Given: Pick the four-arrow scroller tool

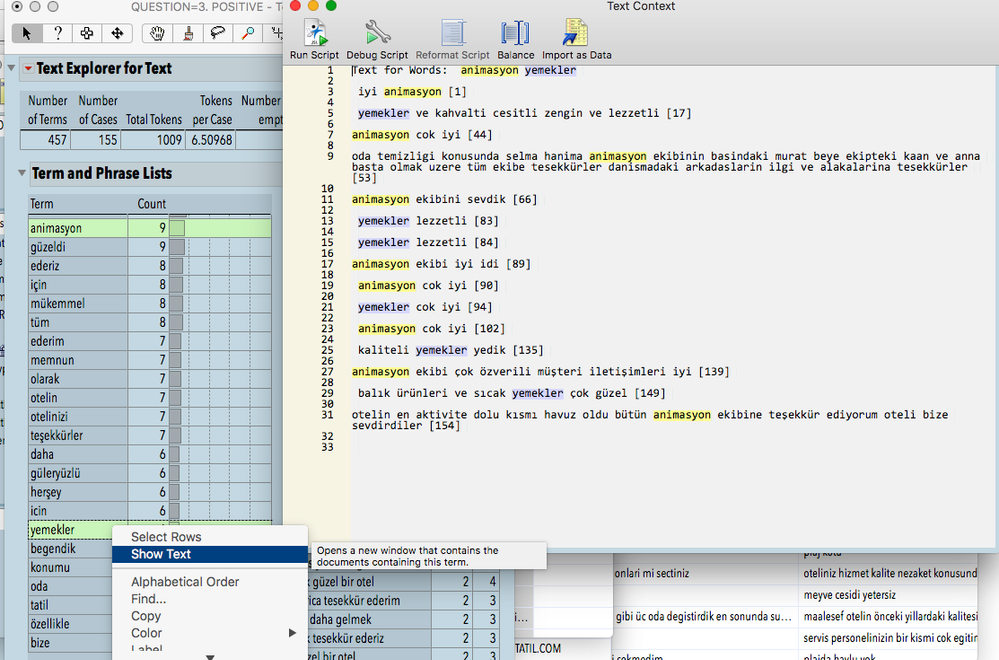Looking at the screenshot, I should (117, 33).
